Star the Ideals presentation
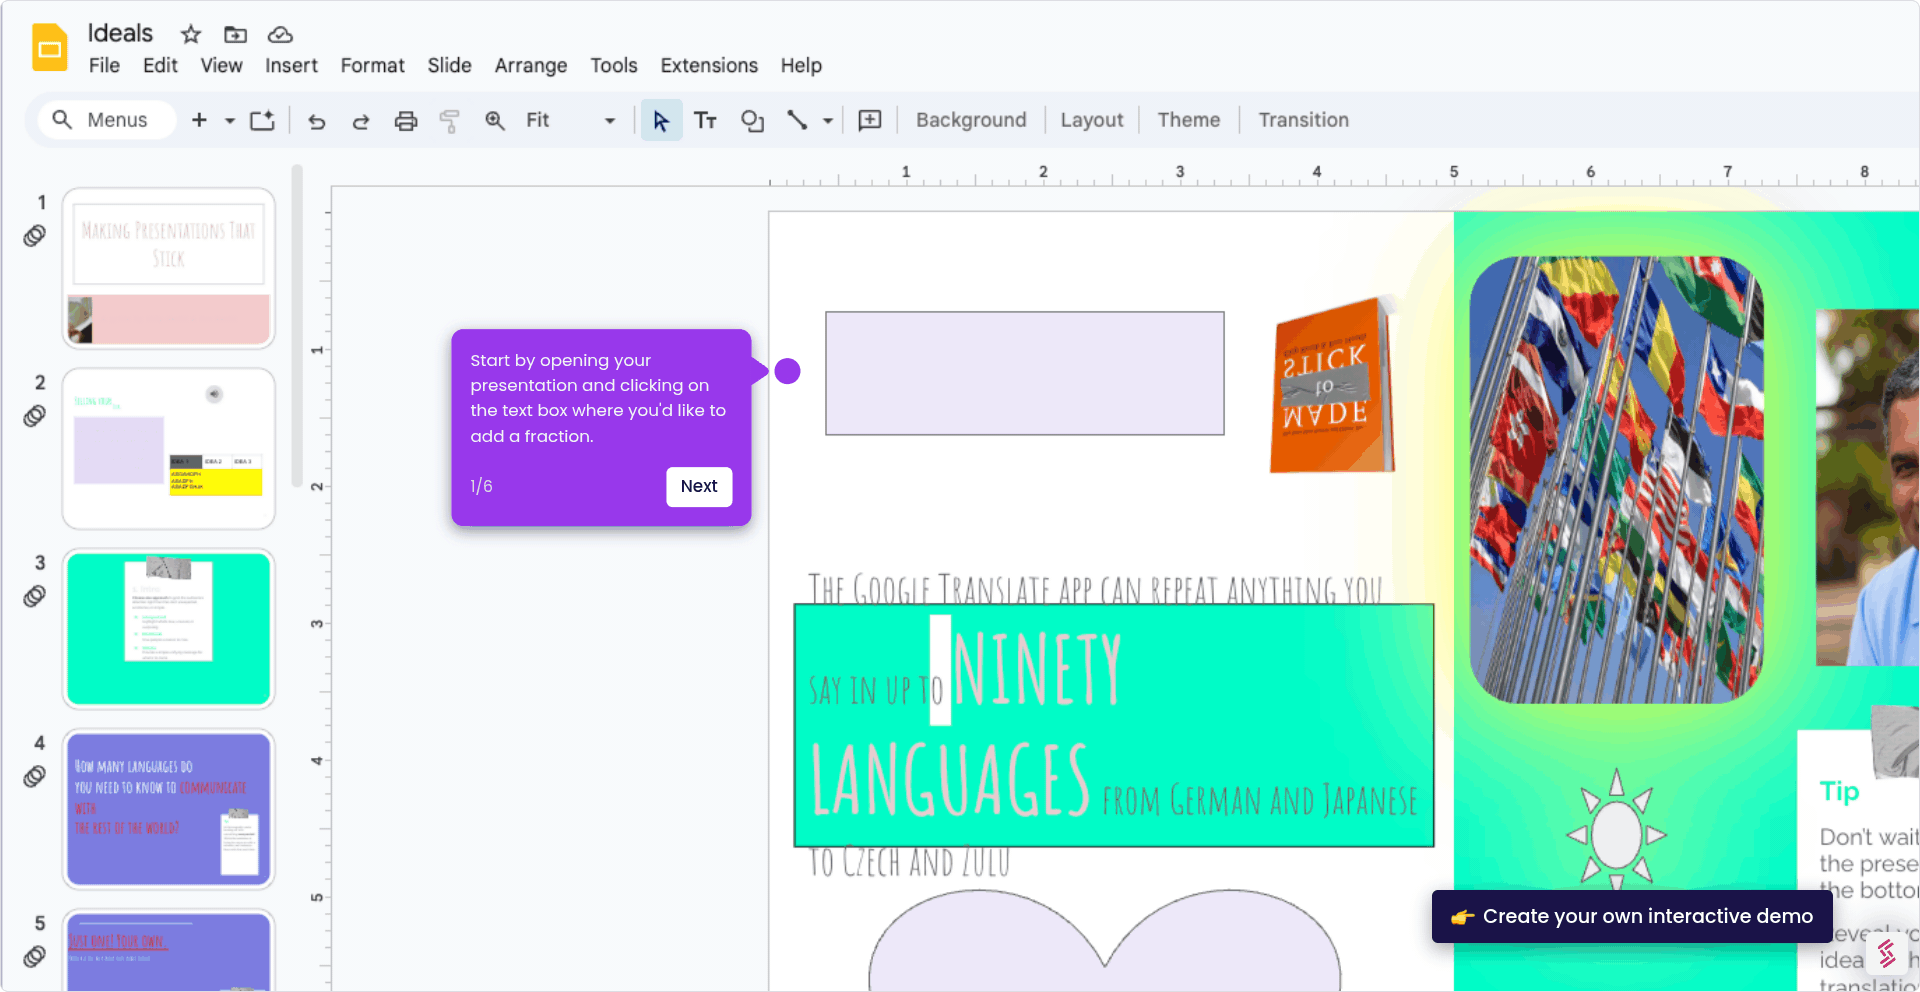This screenshot has height=992, width=1920. 191,35
